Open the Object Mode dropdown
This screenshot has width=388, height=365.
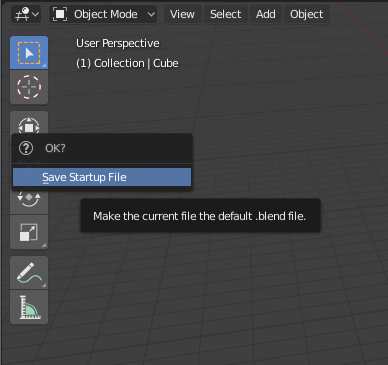click(x=103, y=14)
